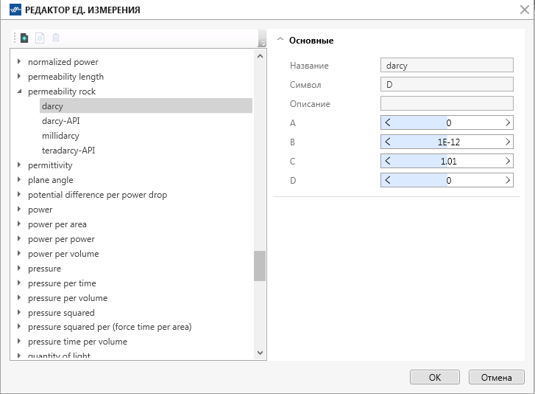Click the B value 1E-12
The height and width of the screenshot is (394, 535).
pyautogui.click(x=449, y=142)
